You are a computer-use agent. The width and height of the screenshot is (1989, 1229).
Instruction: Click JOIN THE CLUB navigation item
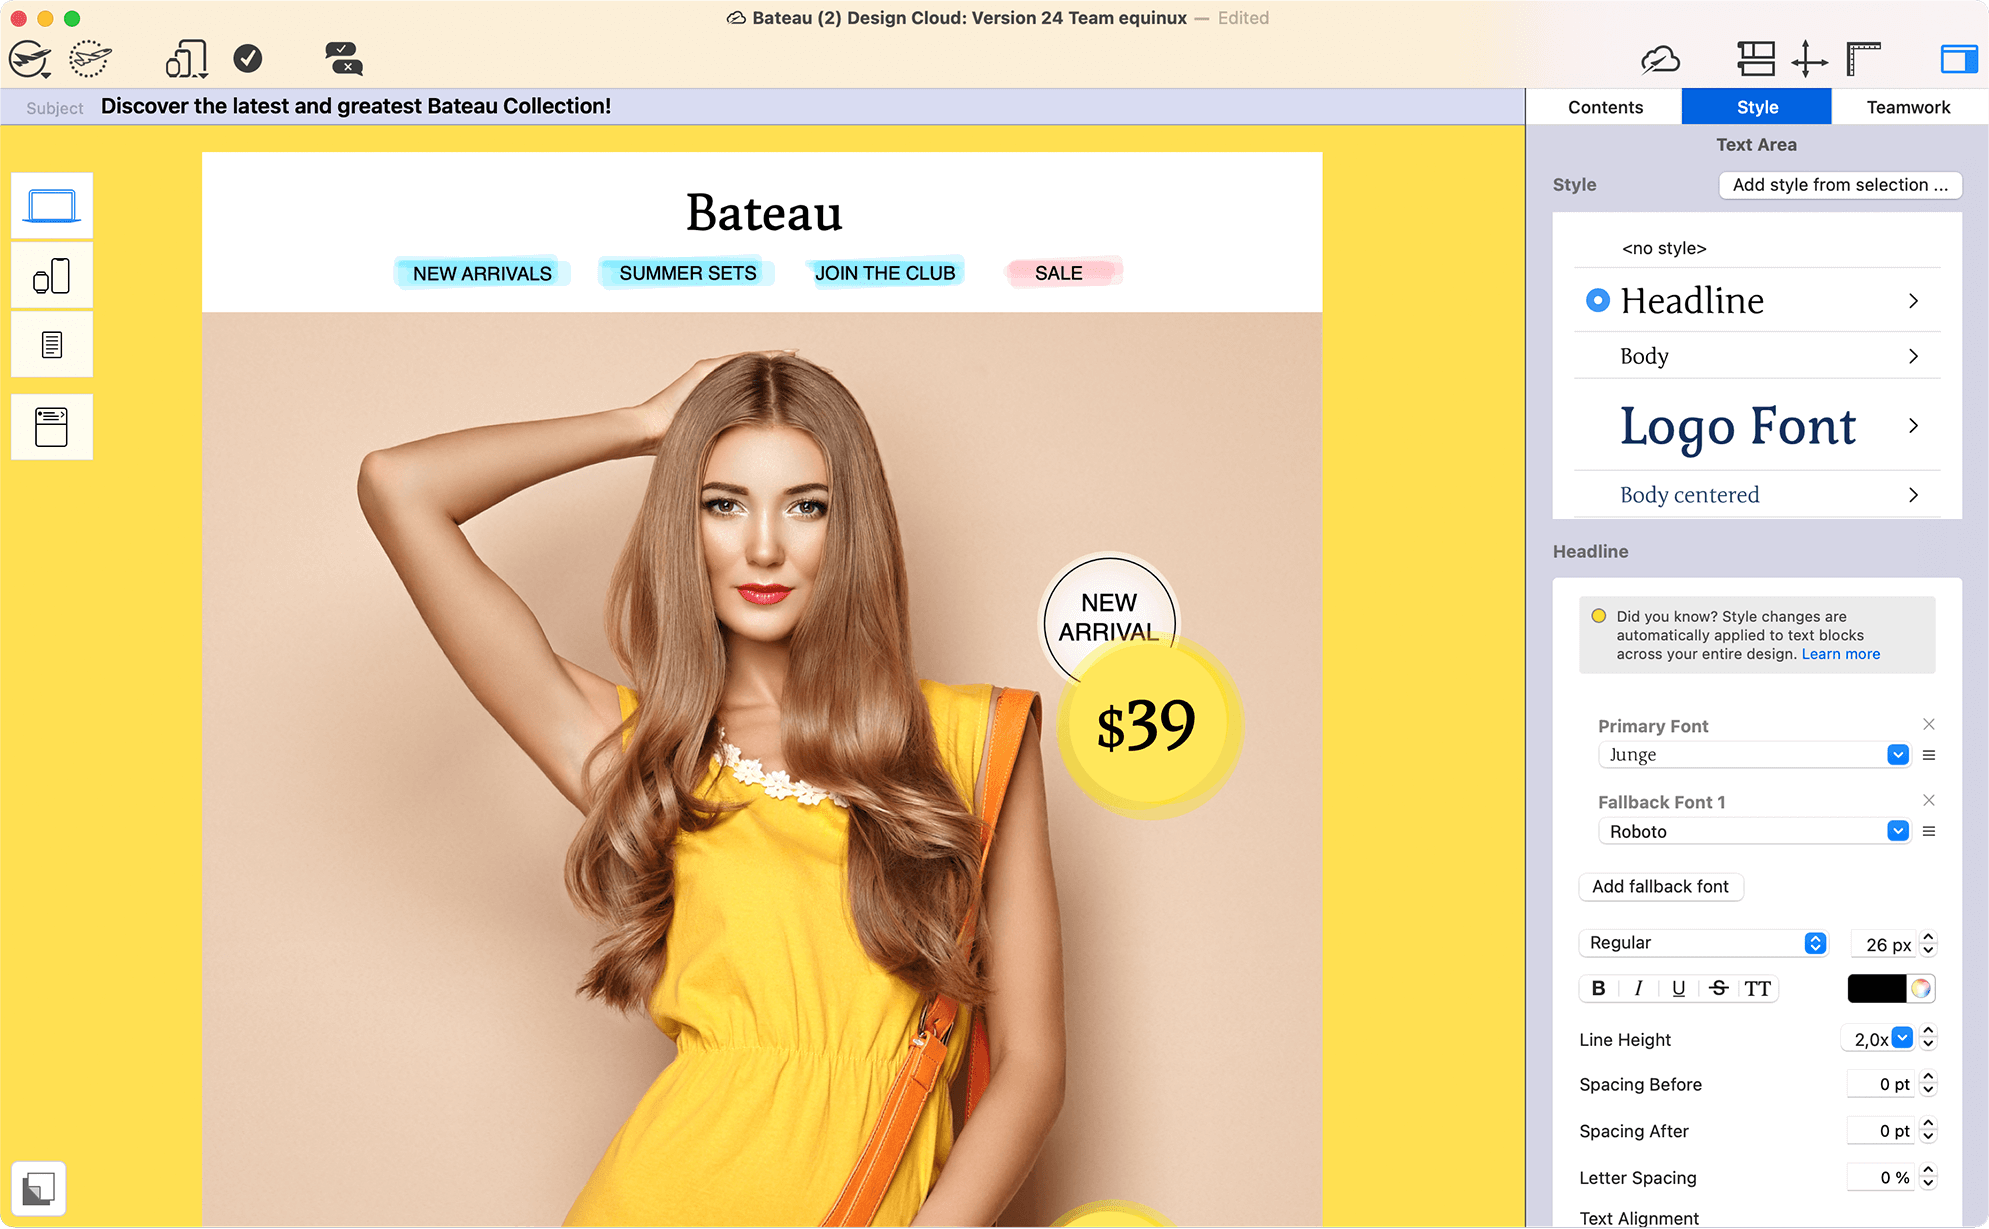(885, 273)
